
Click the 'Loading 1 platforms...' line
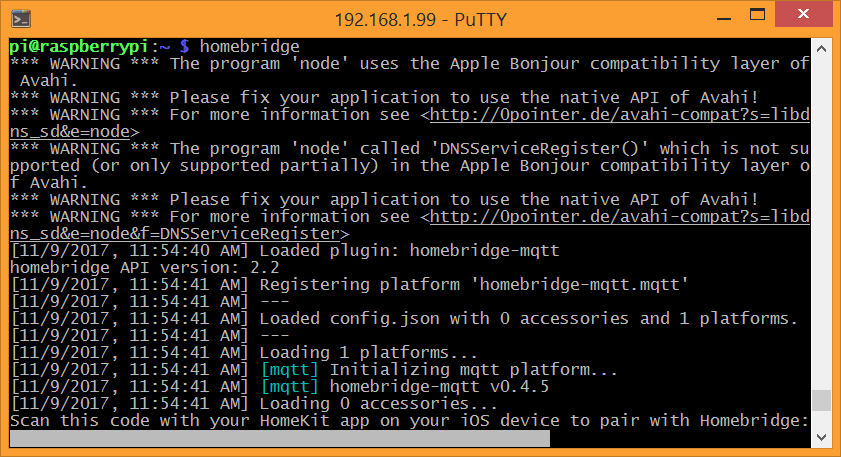pos(244,352)
